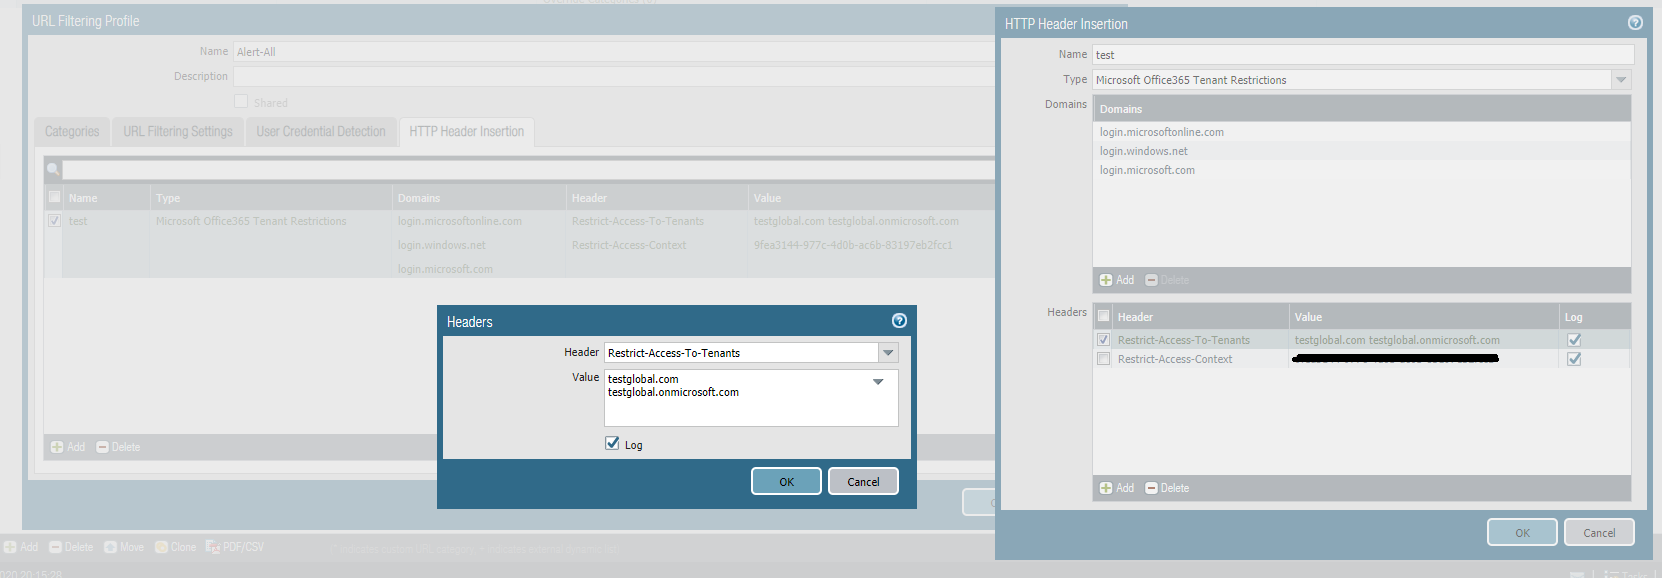
Task: Click Name field showing Alert-All
Action: coord(614,51)
